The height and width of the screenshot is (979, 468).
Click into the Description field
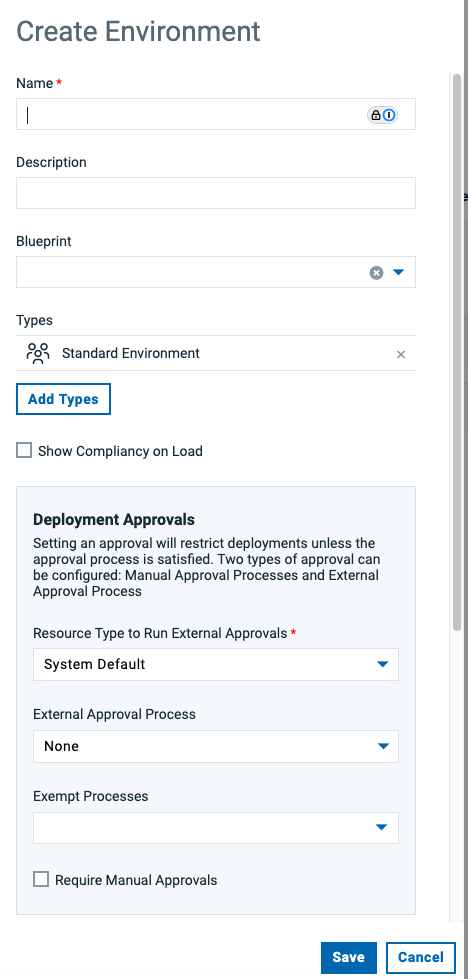(216, 193)
